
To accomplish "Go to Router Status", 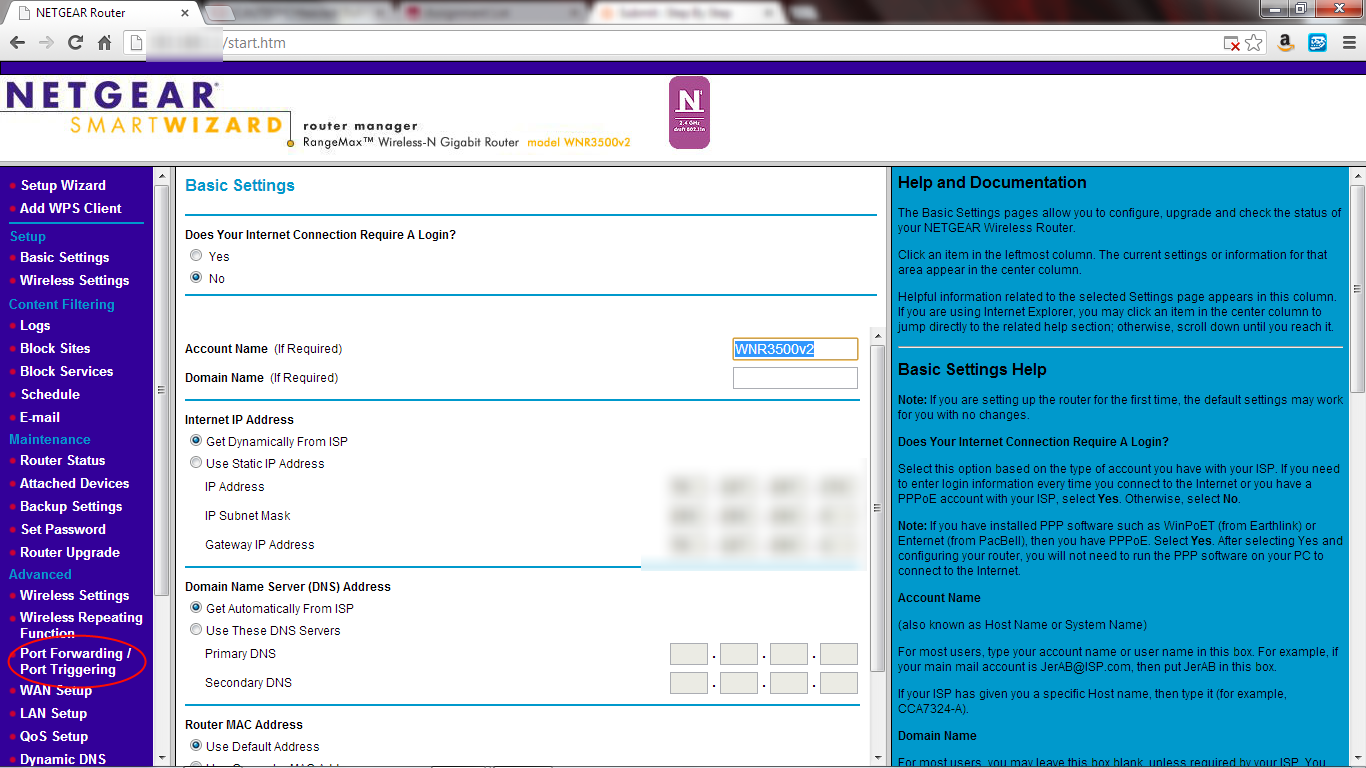I will 62,460.
